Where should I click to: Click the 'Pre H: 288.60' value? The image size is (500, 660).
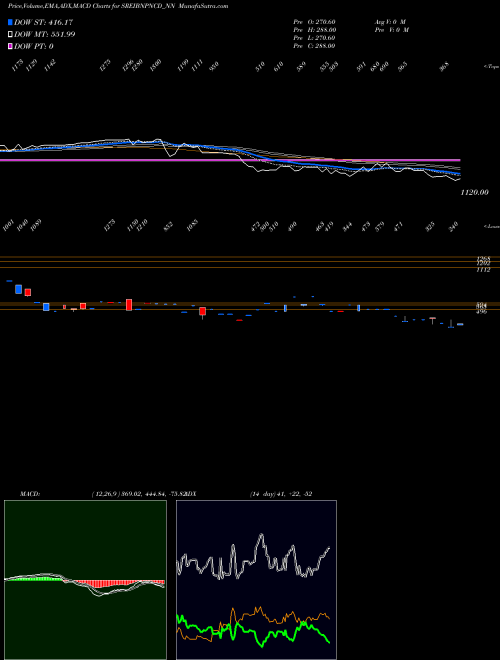(x=314, y=29)
